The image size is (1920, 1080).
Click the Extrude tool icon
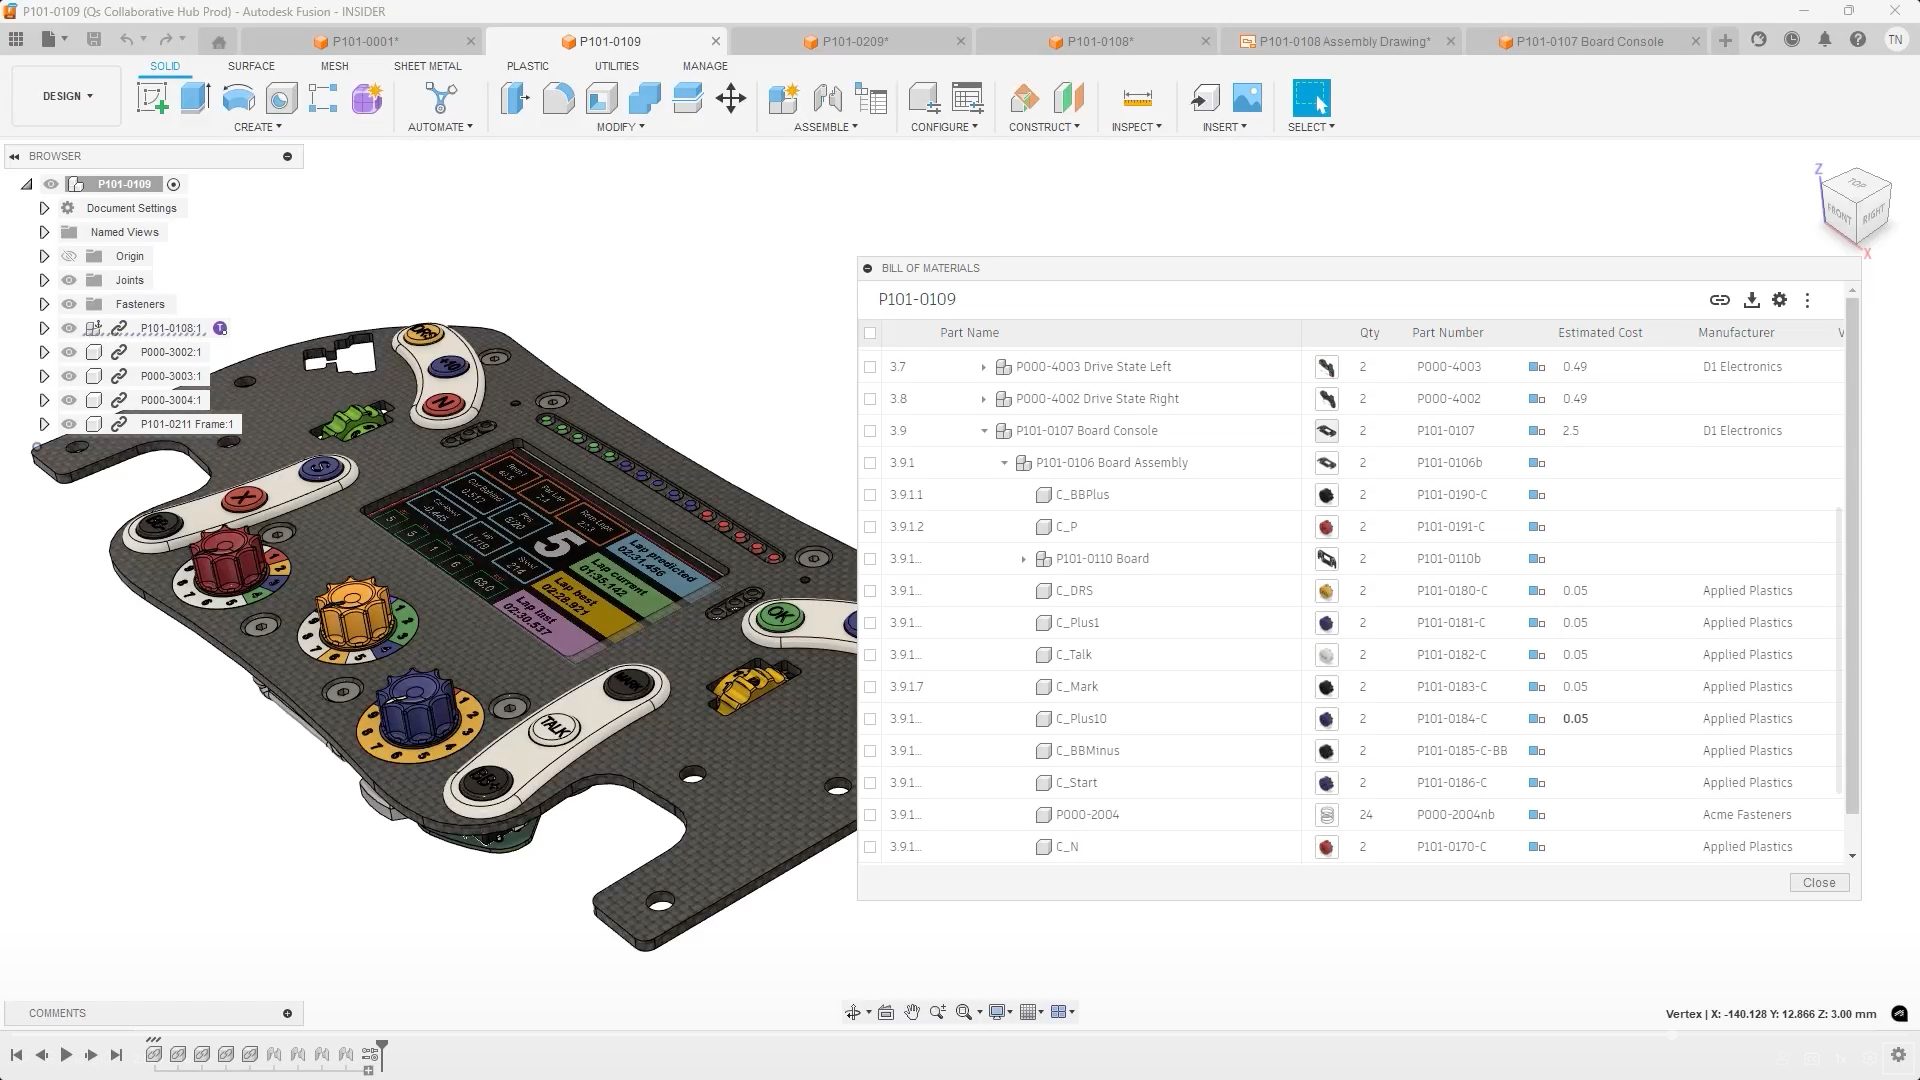[x=195, y=98]
